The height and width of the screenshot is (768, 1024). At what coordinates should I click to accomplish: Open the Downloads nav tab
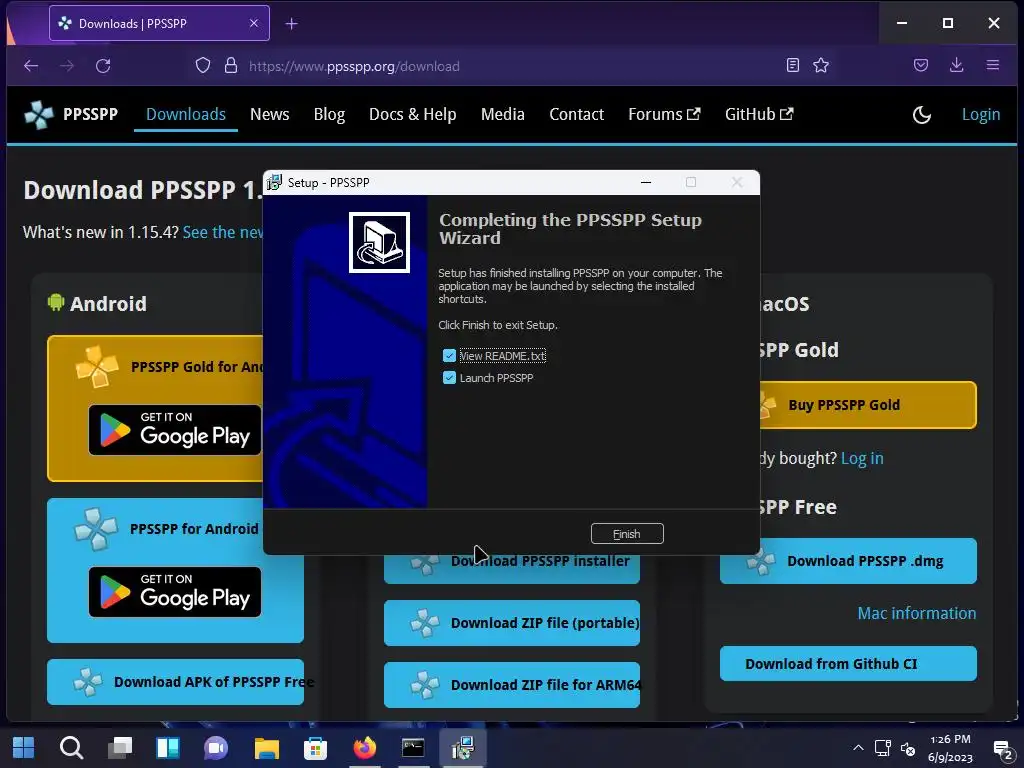point(185,114)
